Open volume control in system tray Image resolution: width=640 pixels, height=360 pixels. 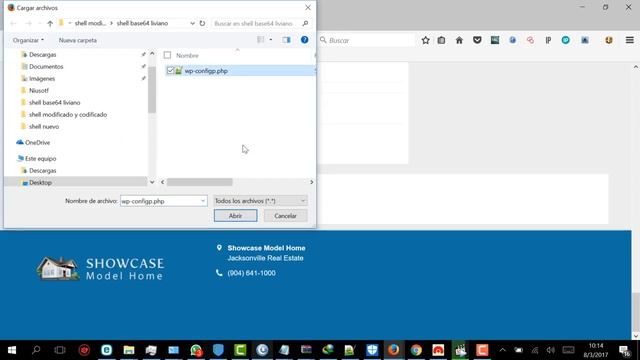(x=551, y=350)
